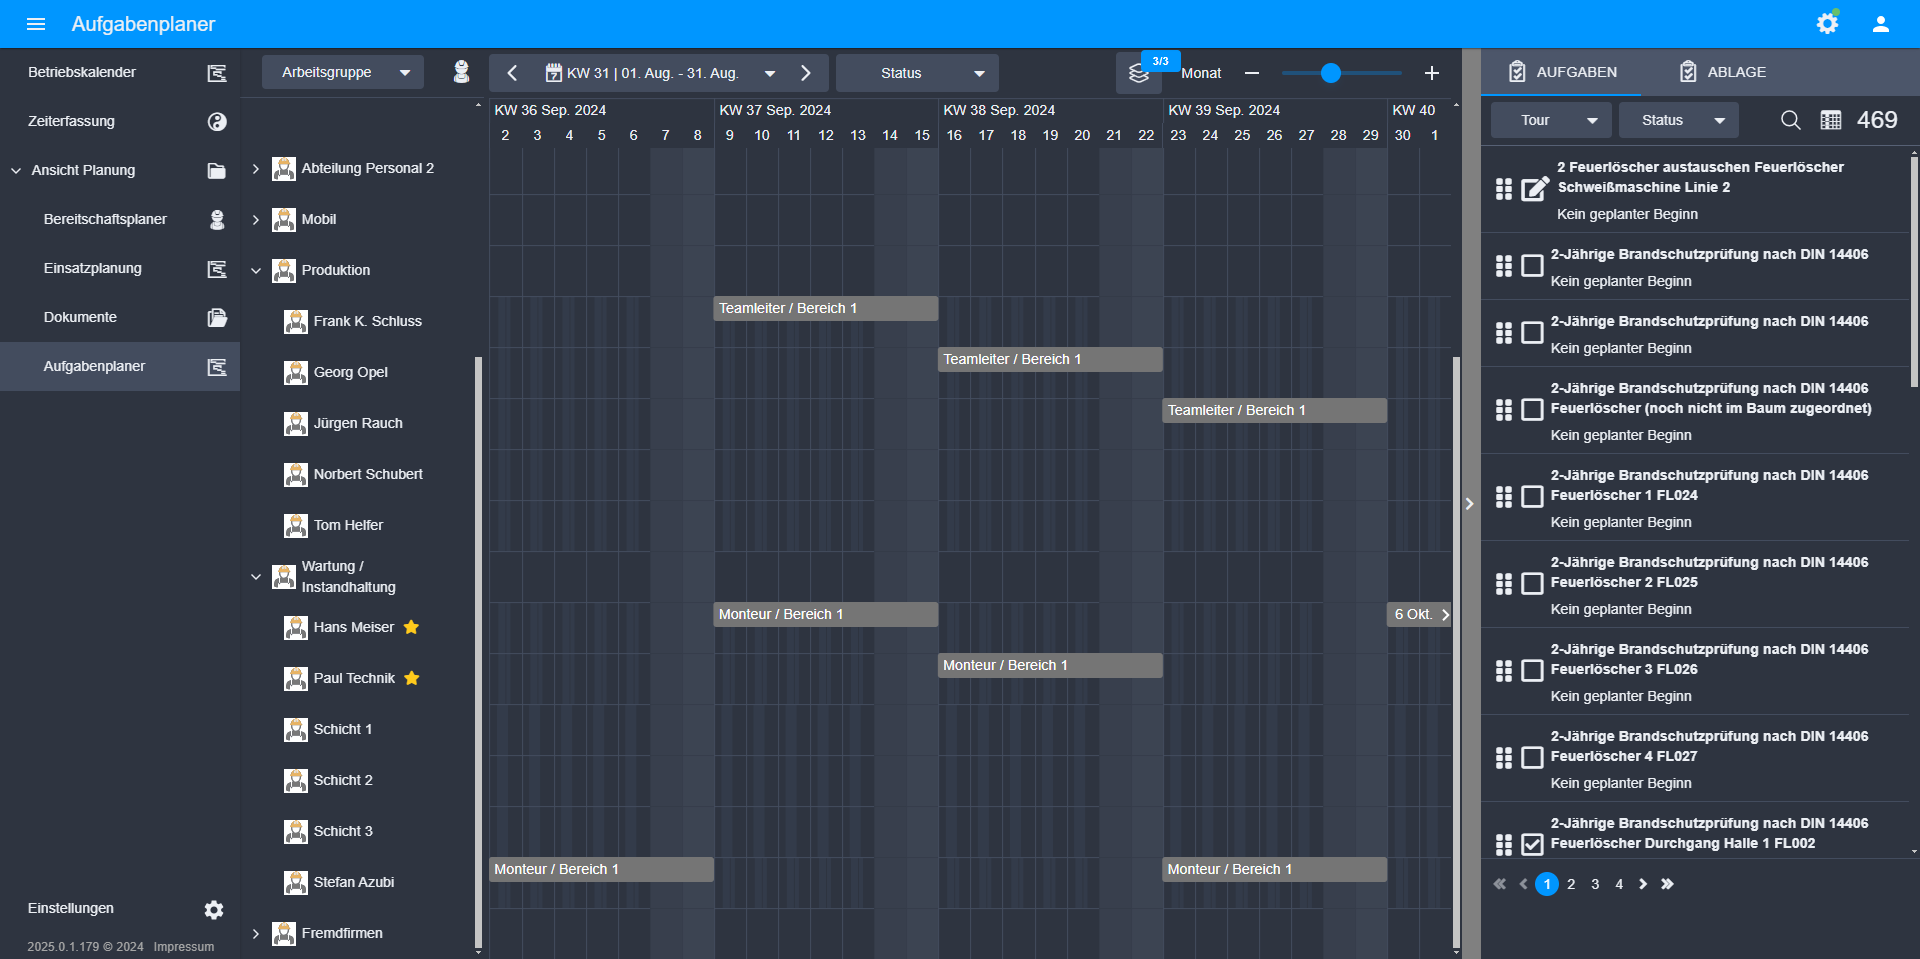
Task: Go to task page 2
Action: click(1571, 884)
